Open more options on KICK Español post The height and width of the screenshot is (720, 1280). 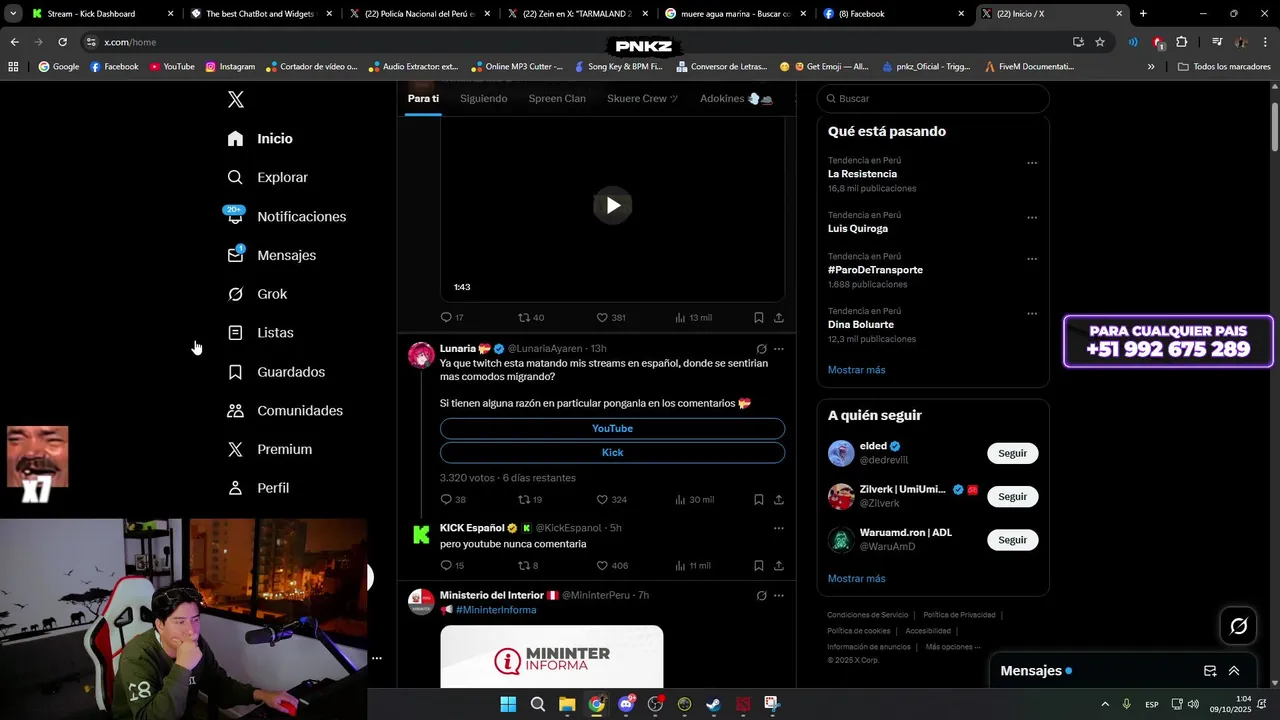click(779, 528)
